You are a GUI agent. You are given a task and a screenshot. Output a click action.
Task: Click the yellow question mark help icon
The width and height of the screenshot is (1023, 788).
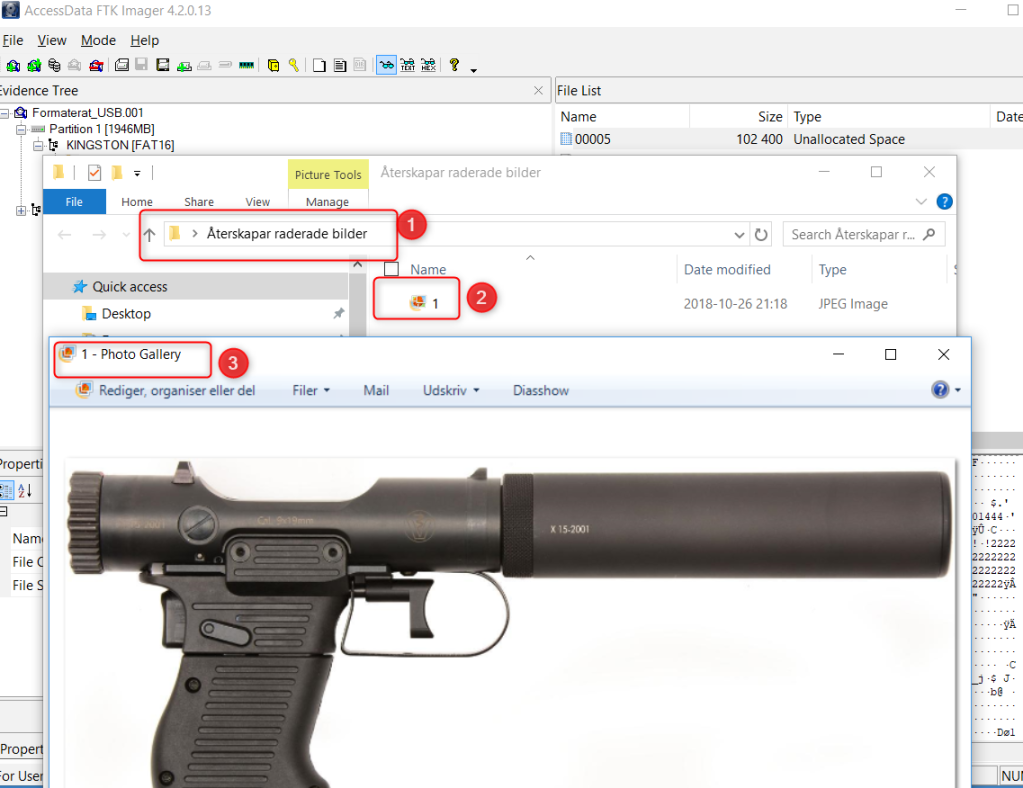coord(454,65)
